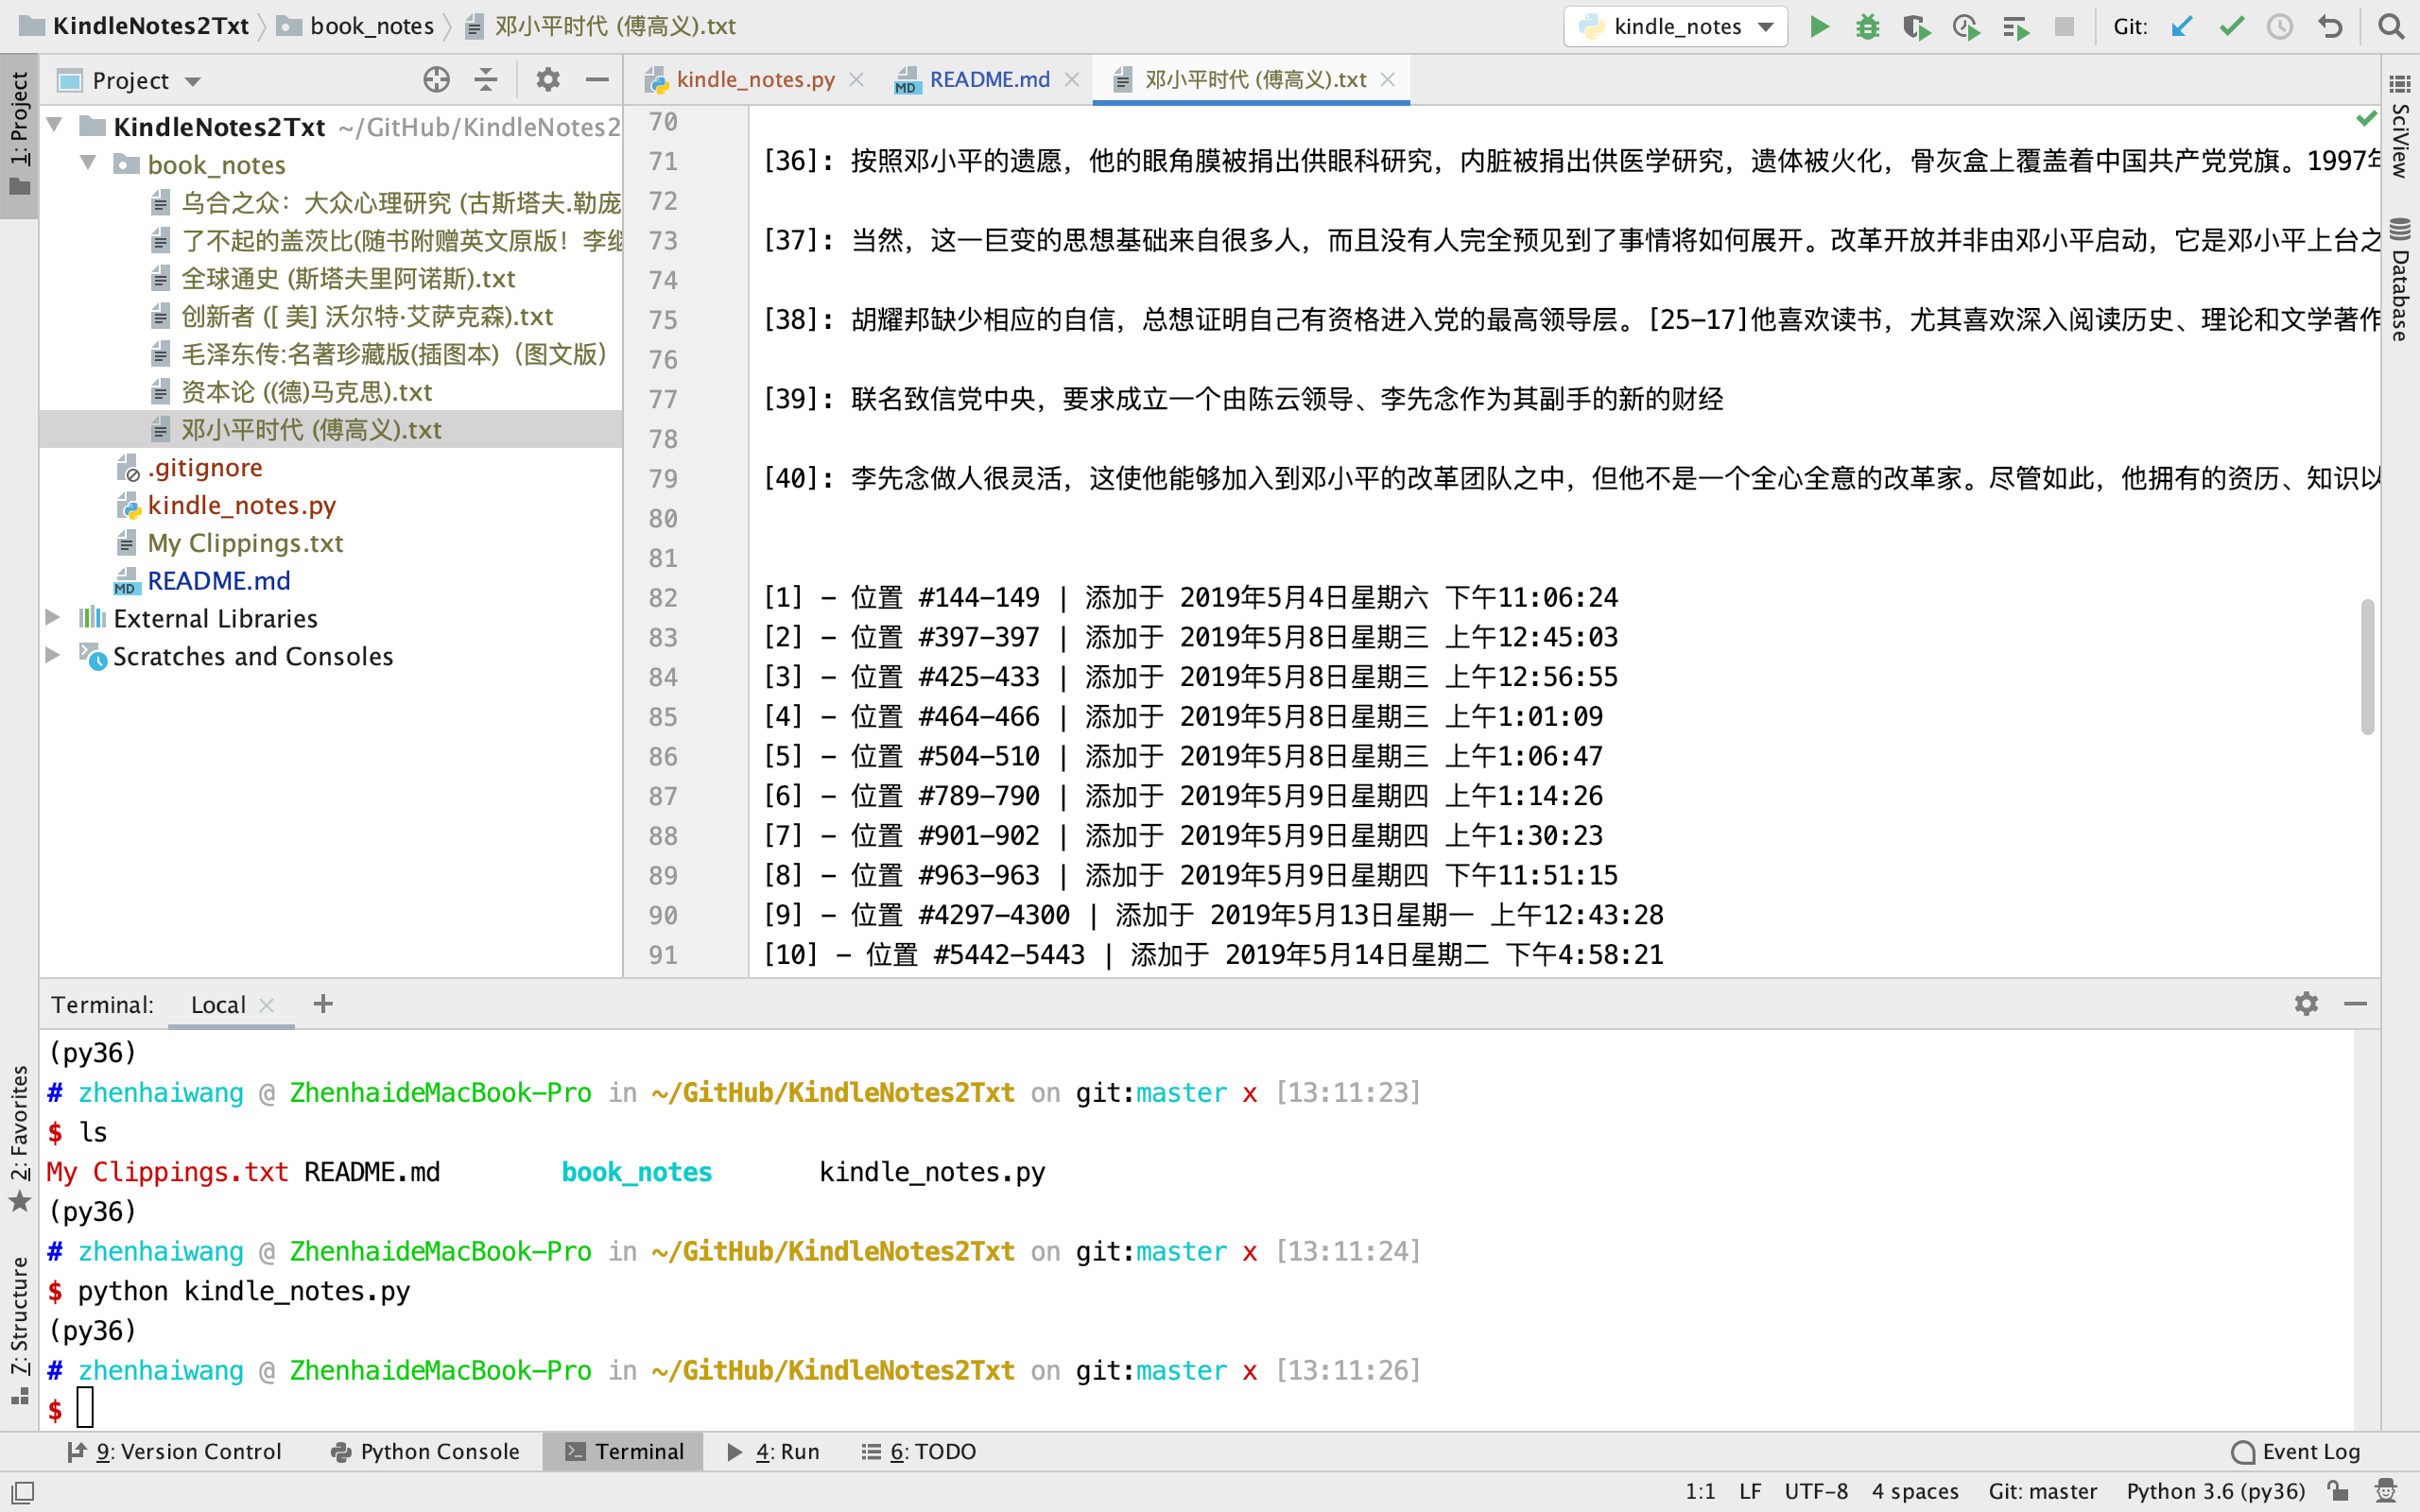The image size is (2420, 1512).
Task: Toggle the Project tool window stripe
Action: tap(19, 134)
